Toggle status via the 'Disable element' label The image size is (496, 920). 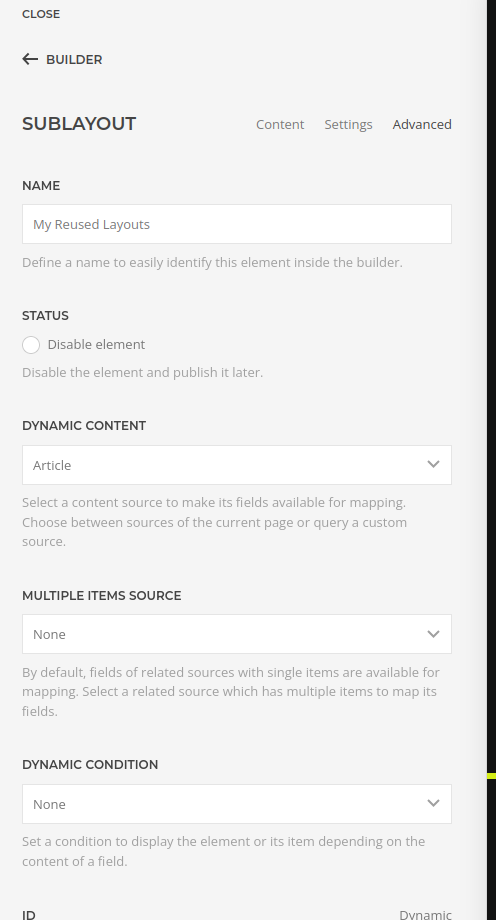[96, 344]
